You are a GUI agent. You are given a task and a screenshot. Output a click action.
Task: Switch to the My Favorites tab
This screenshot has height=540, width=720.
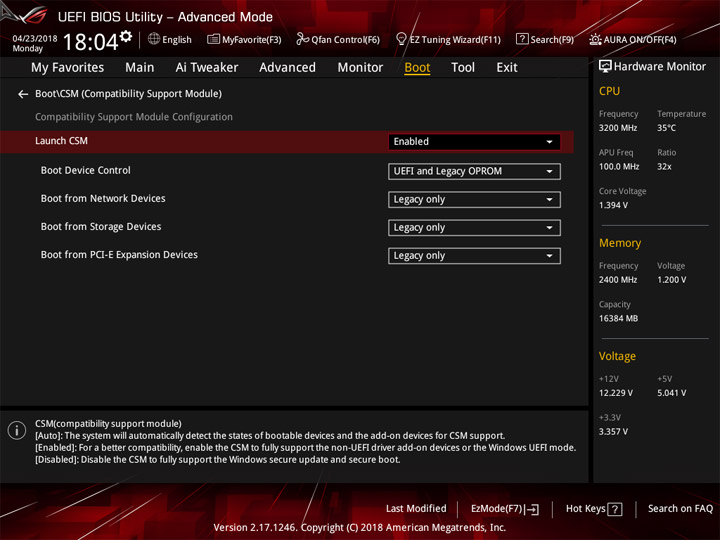pos(68,68)
